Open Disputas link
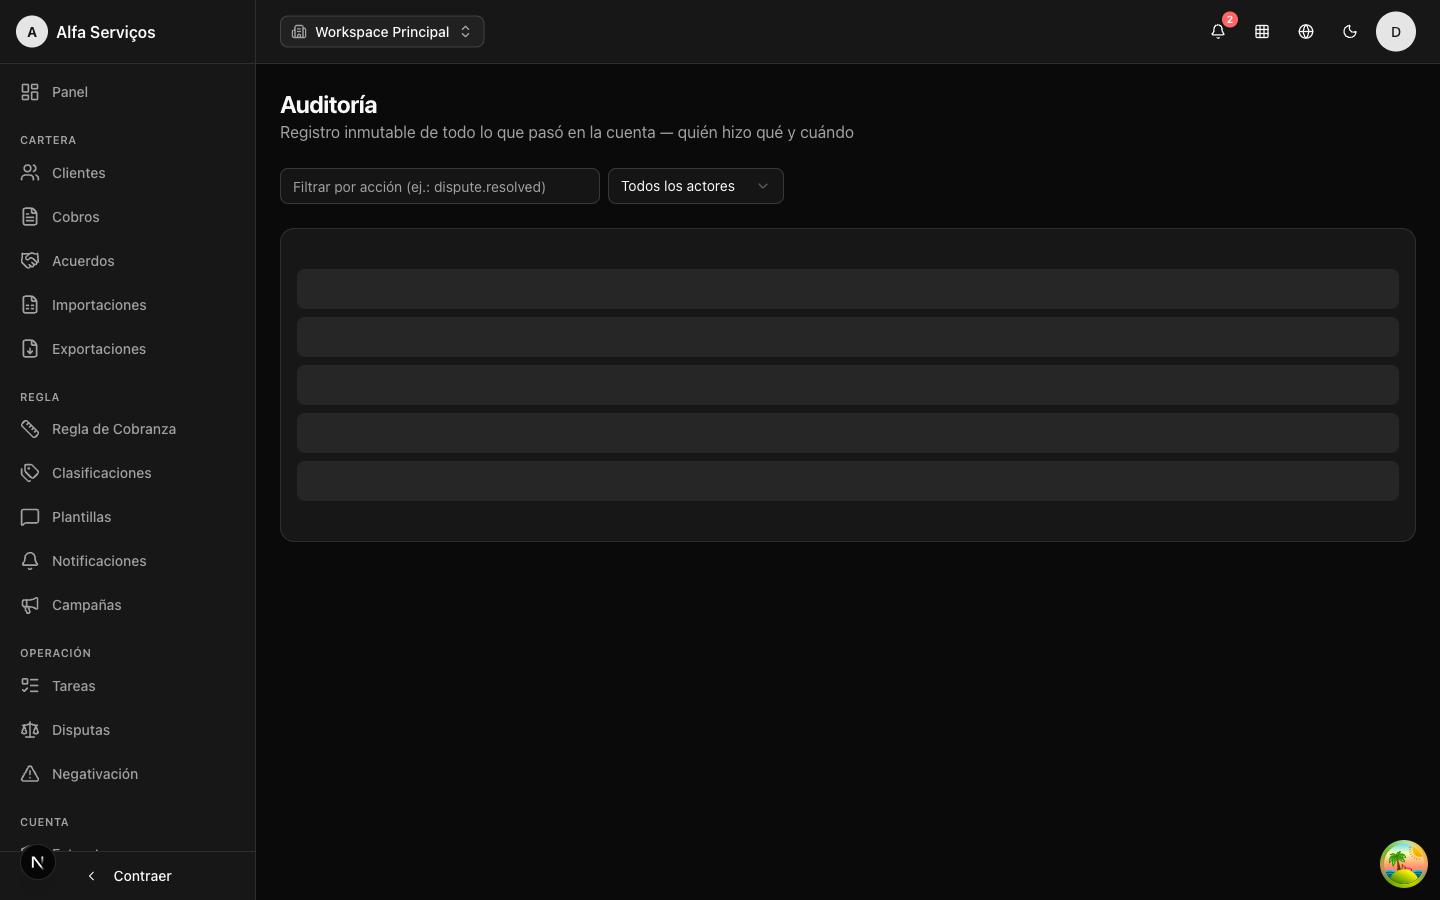 click(128, 730)
